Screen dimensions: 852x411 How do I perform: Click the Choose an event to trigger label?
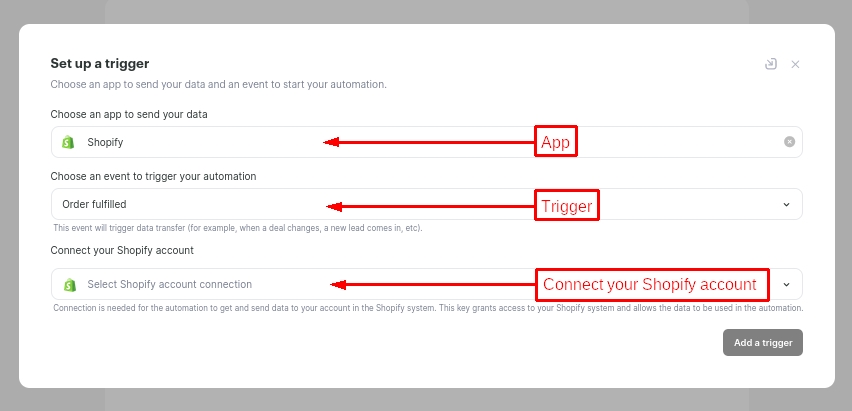[153, 176]
